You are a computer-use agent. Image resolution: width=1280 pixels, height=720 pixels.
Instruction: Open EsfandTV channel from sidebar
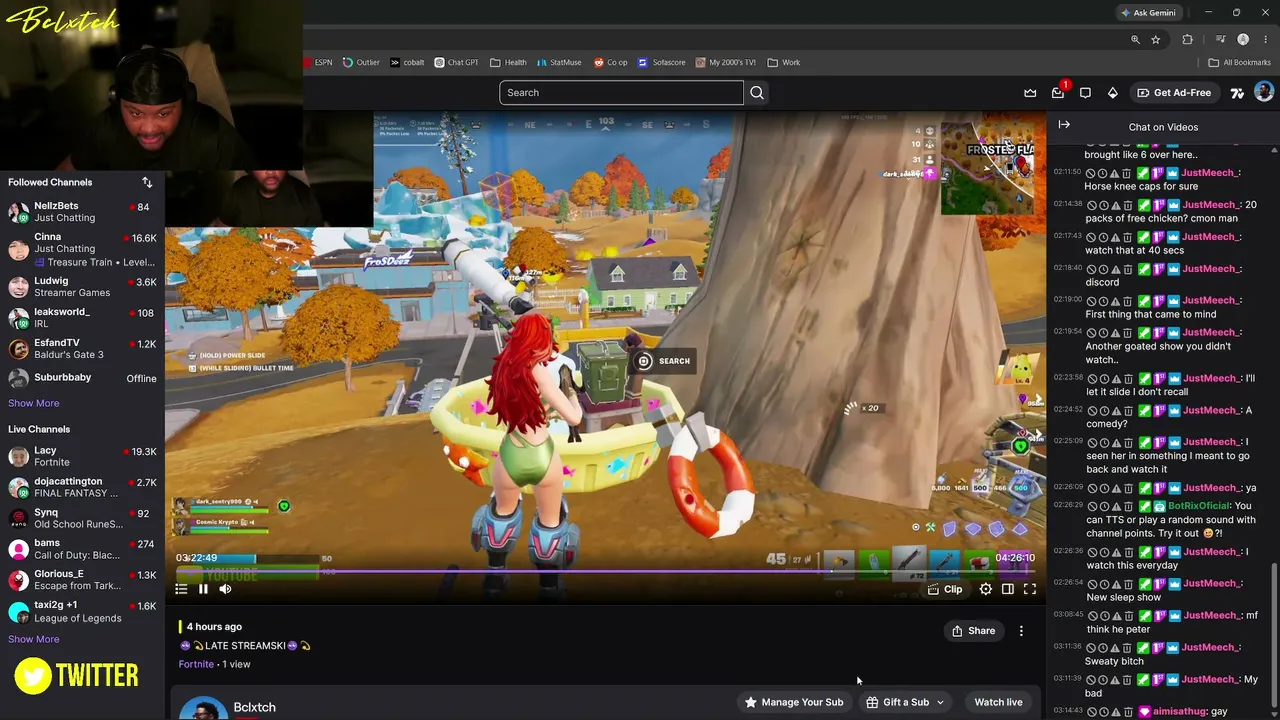coord(82,349)
